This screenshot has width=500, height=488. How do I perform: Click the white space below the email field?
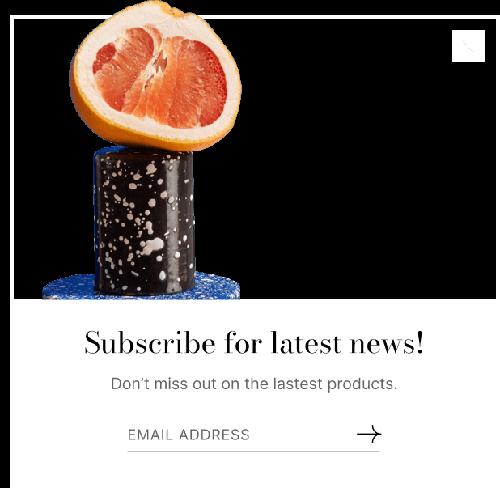point(254,472)
